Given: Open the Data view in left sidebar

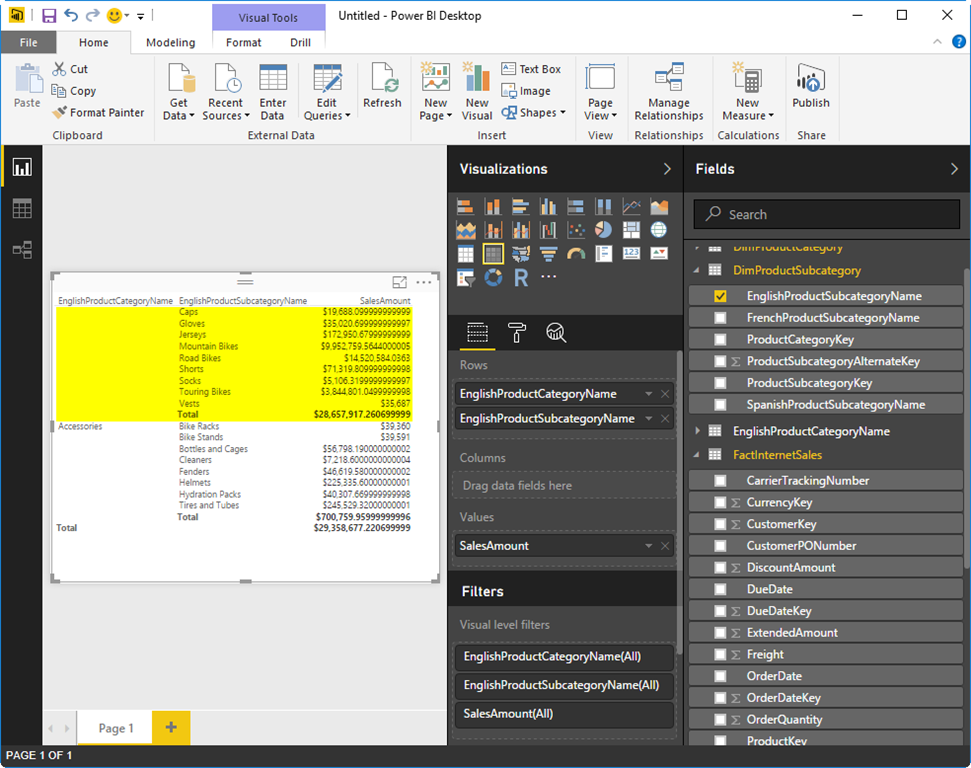Looking at the screenshot, I should click(22, 209).
